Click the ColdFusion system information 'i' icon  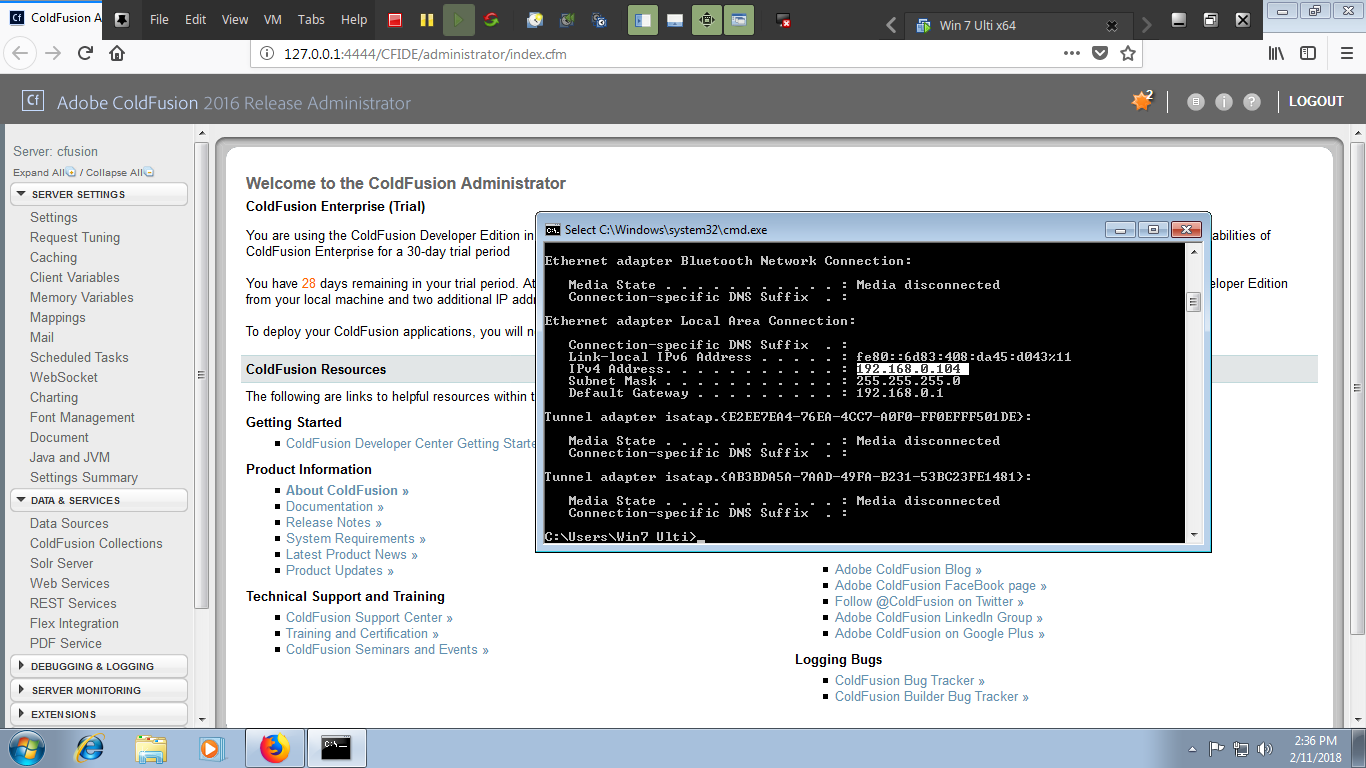click(1223, 101)
